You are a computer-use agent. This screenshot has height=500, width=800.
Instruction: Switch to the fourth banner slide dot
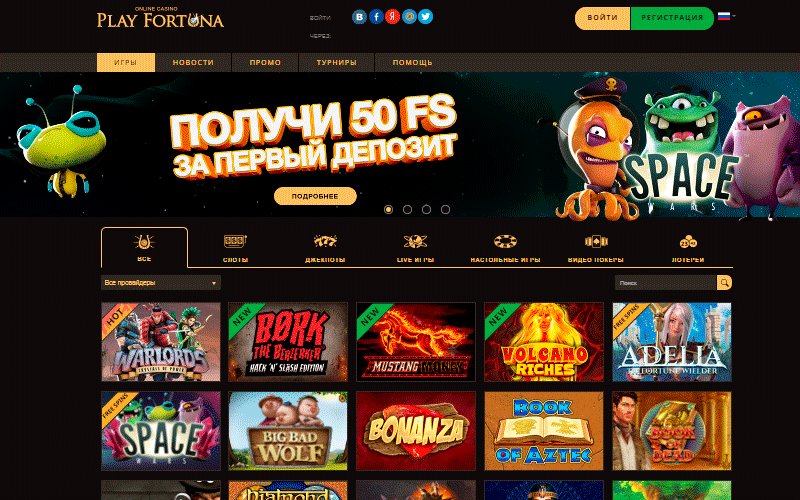(445, 209)
